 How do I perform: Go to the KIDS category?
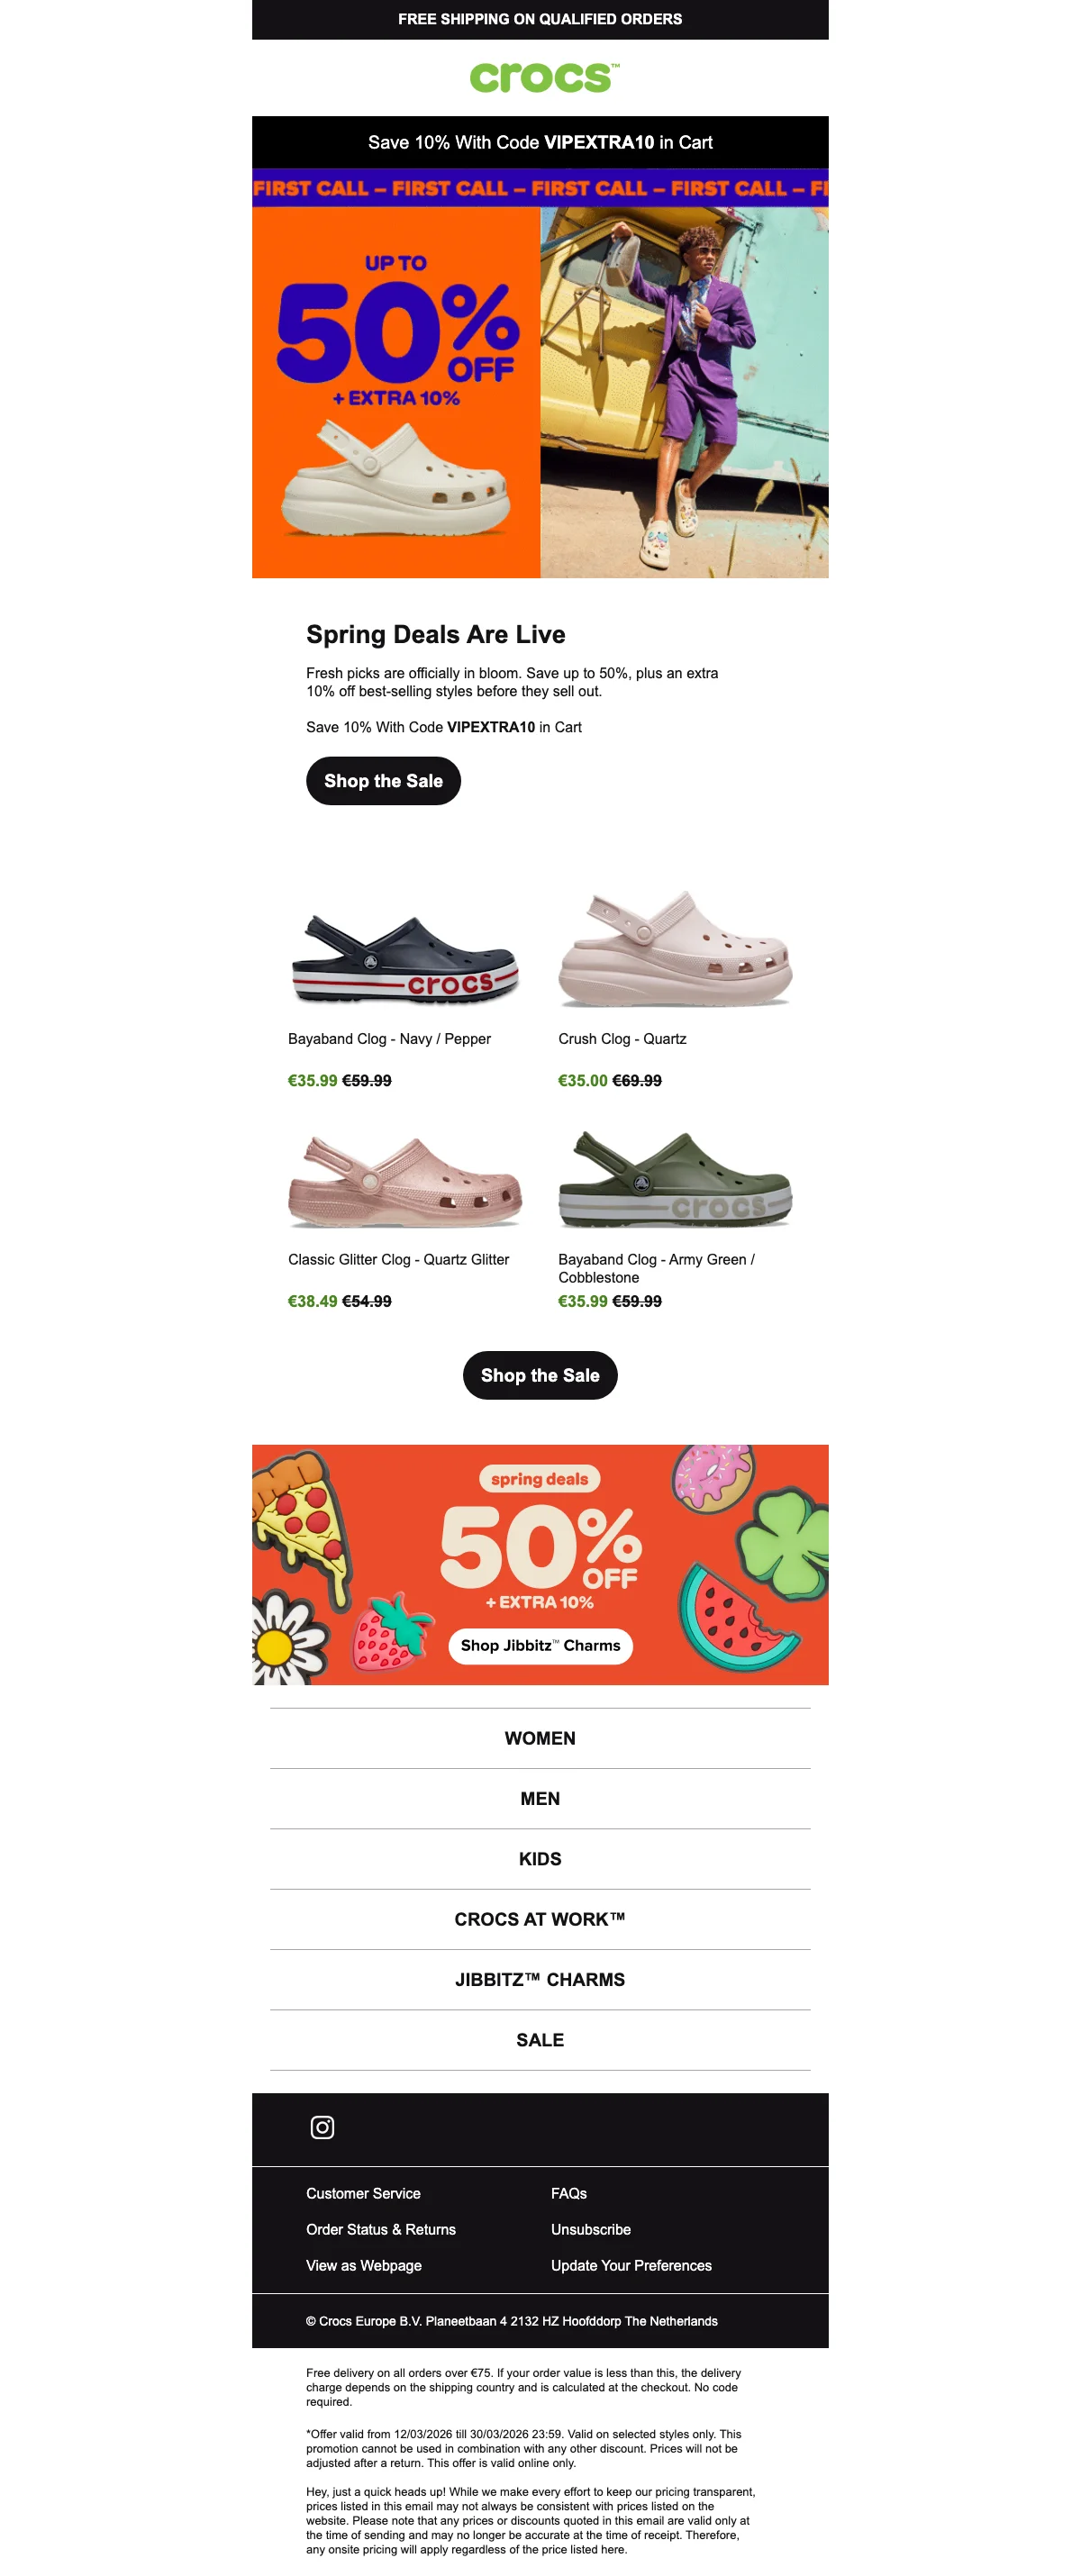[x=540, y=1859]
